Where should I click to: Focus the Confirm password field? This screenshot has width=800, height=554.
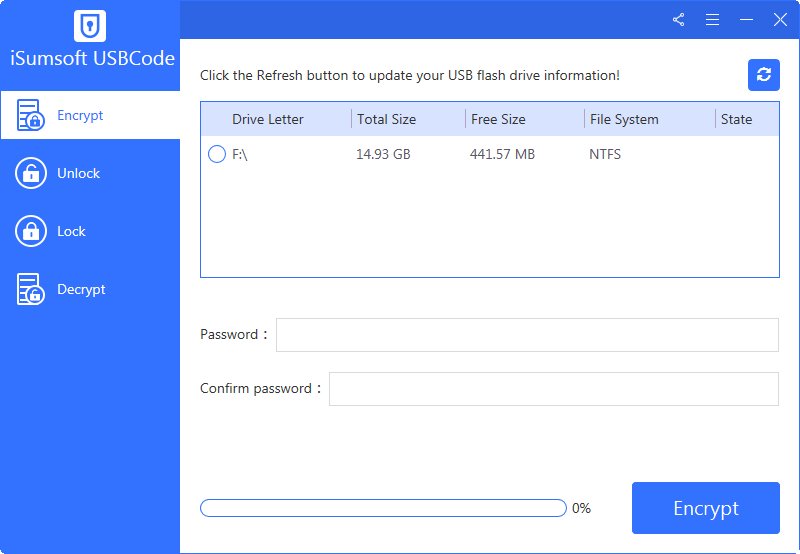tap(553, 389)
